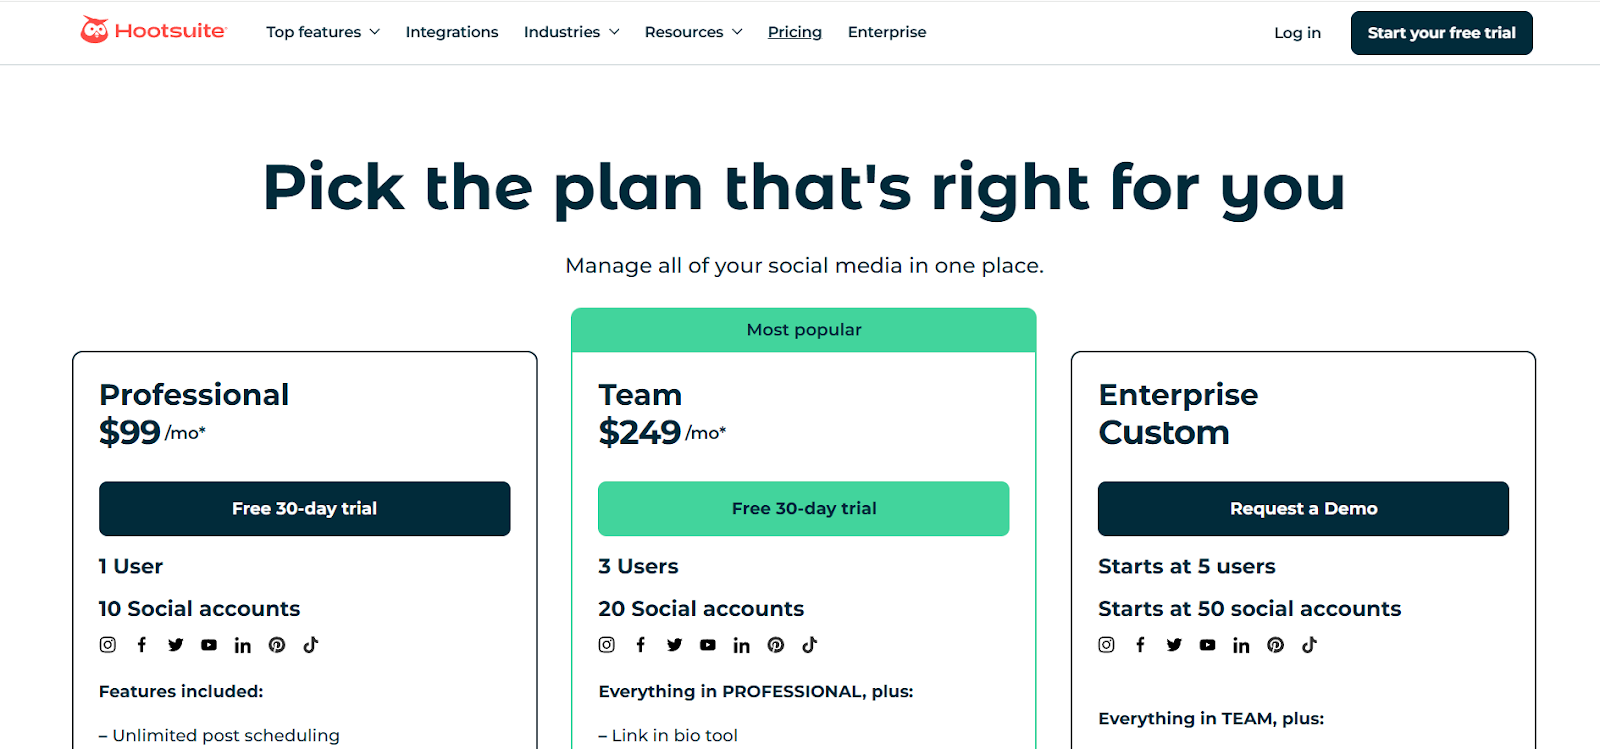1600x749 pixels.
Task: Open the Integrations page from navigation
Action: (x=452, y=31)
